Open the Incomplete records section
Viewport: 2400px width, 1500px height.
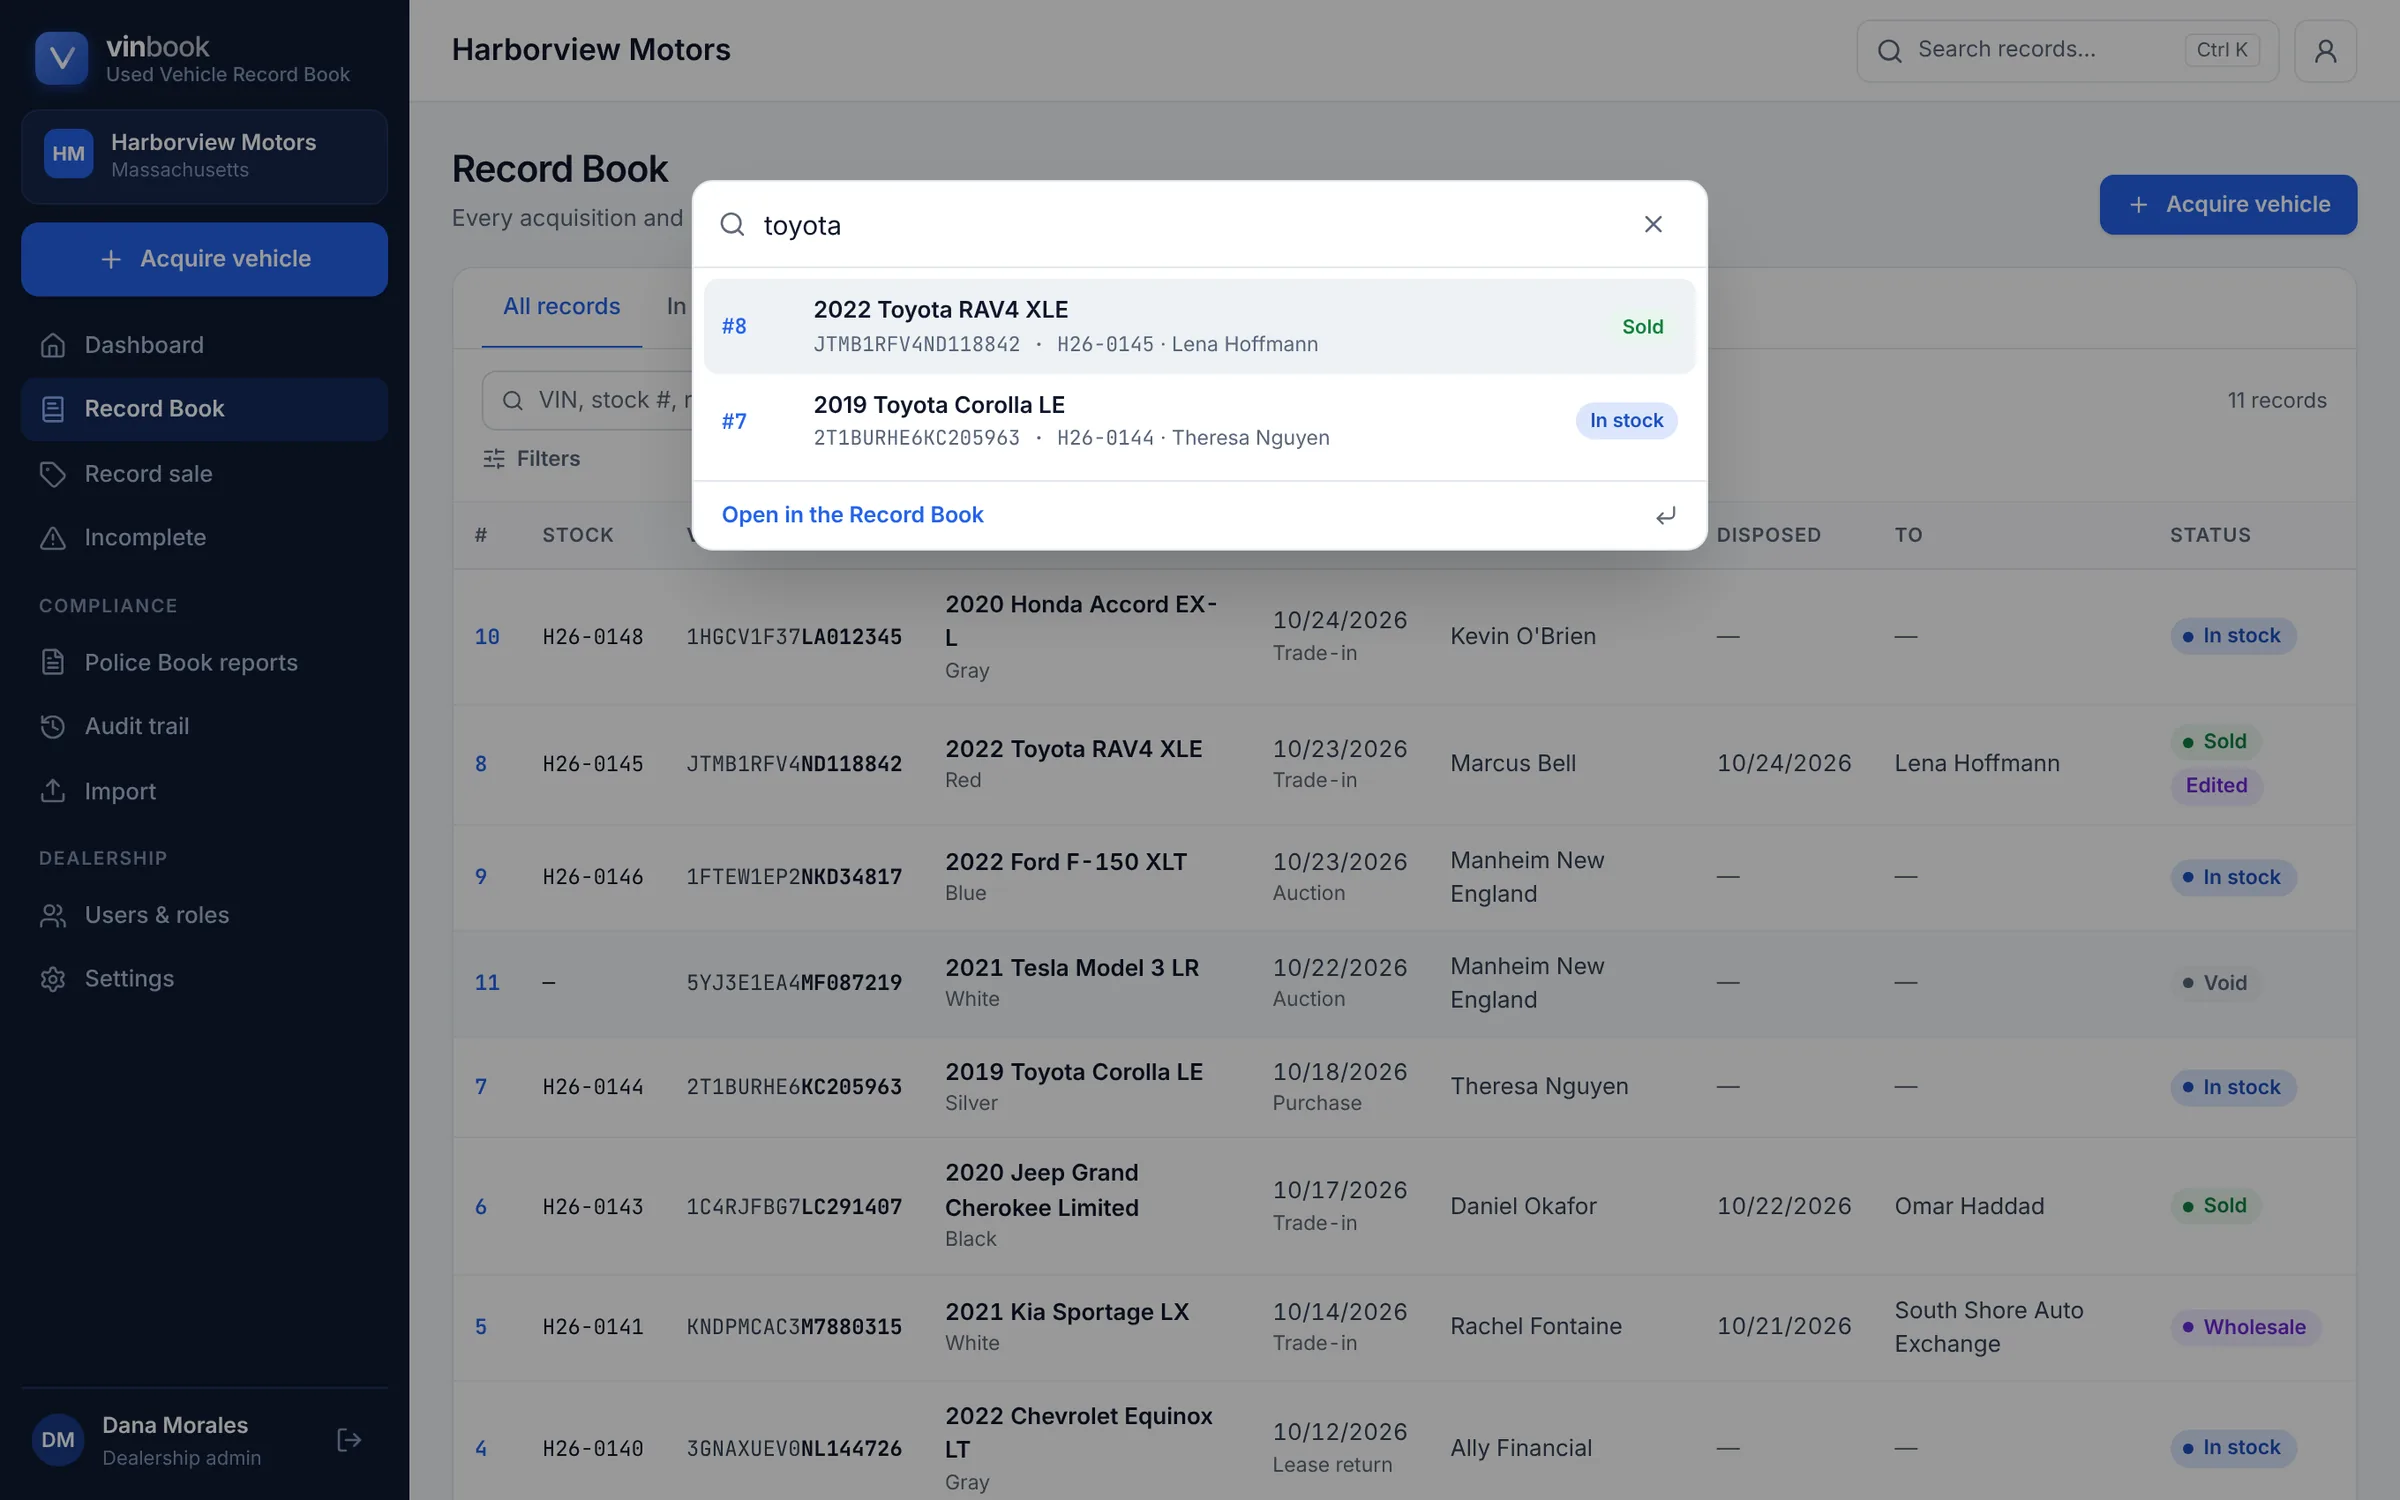tap(204, 538)
